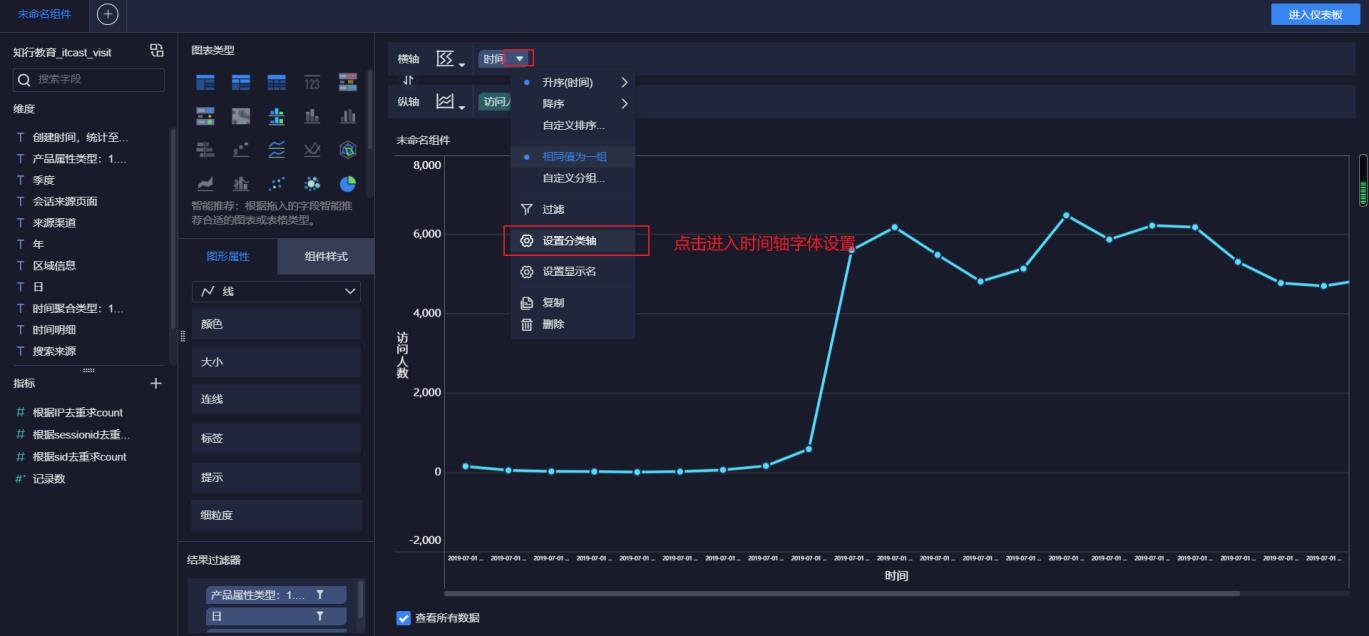Select the radar chart type icon

point(347,149)
